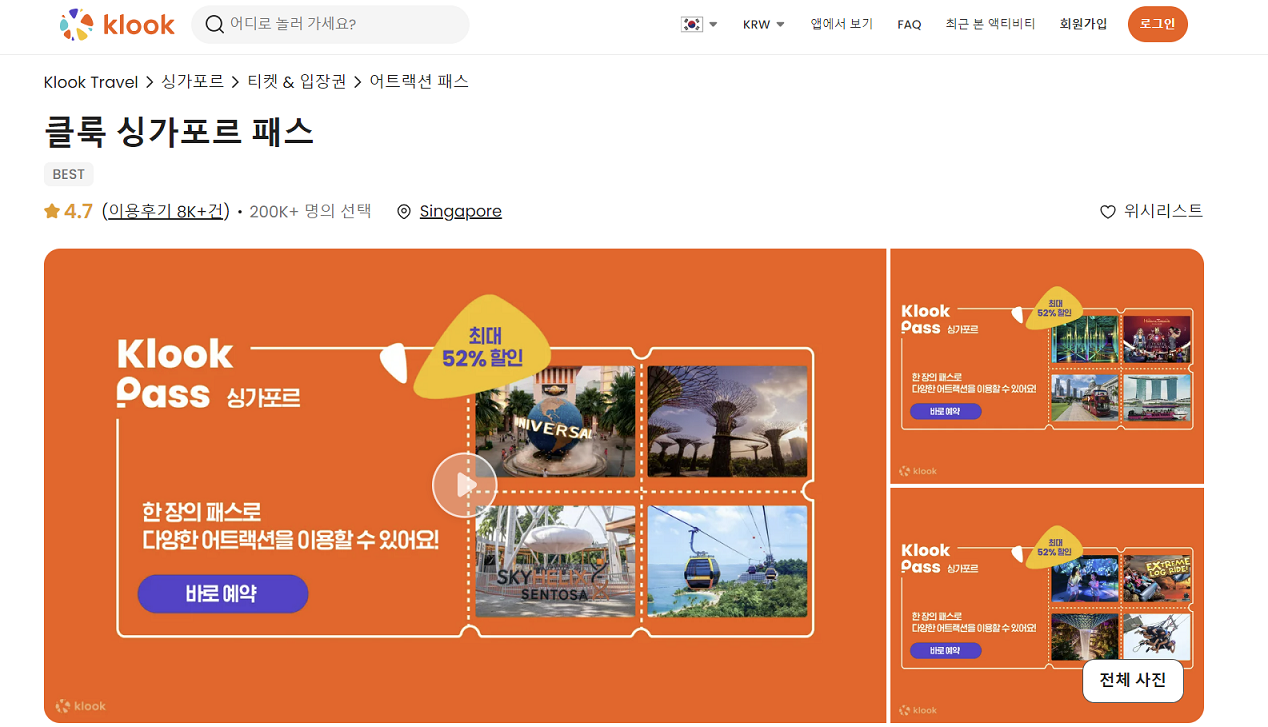This screenshot has height=727, width=1268.
Task: Go to the Klook Travel breadcrumb
Action: point(91,82)
